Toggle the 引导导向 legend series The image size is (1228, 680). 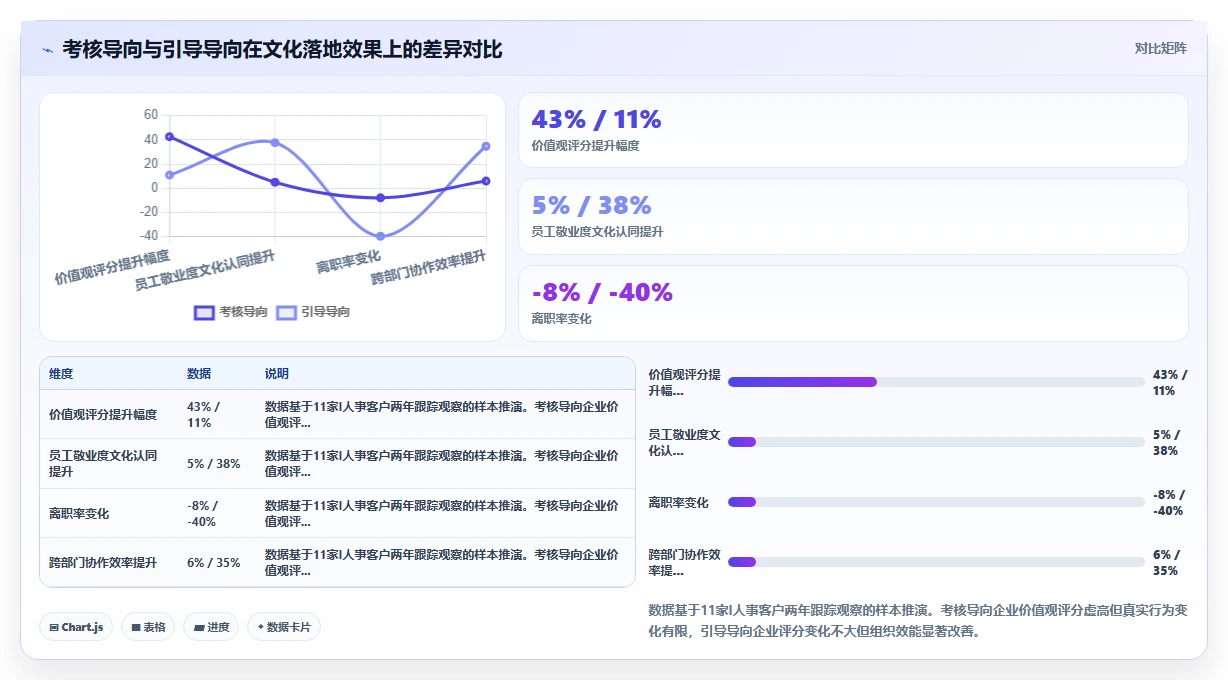(x=313, y=312)
